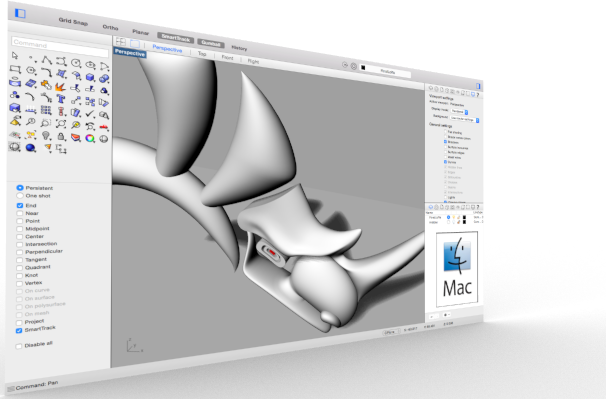606x399 pixels.
Task: Expand the current layer selector in toolbar
Action: [385, 70]
